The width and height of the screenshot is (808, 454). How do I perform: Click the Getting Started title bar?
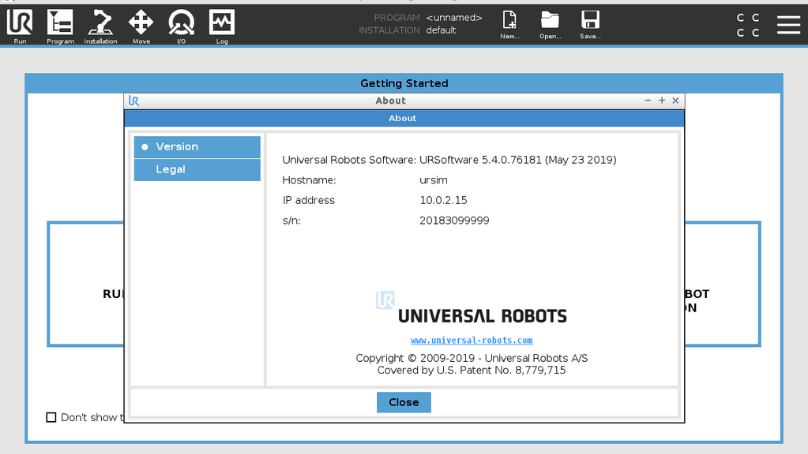coord(404,83)
